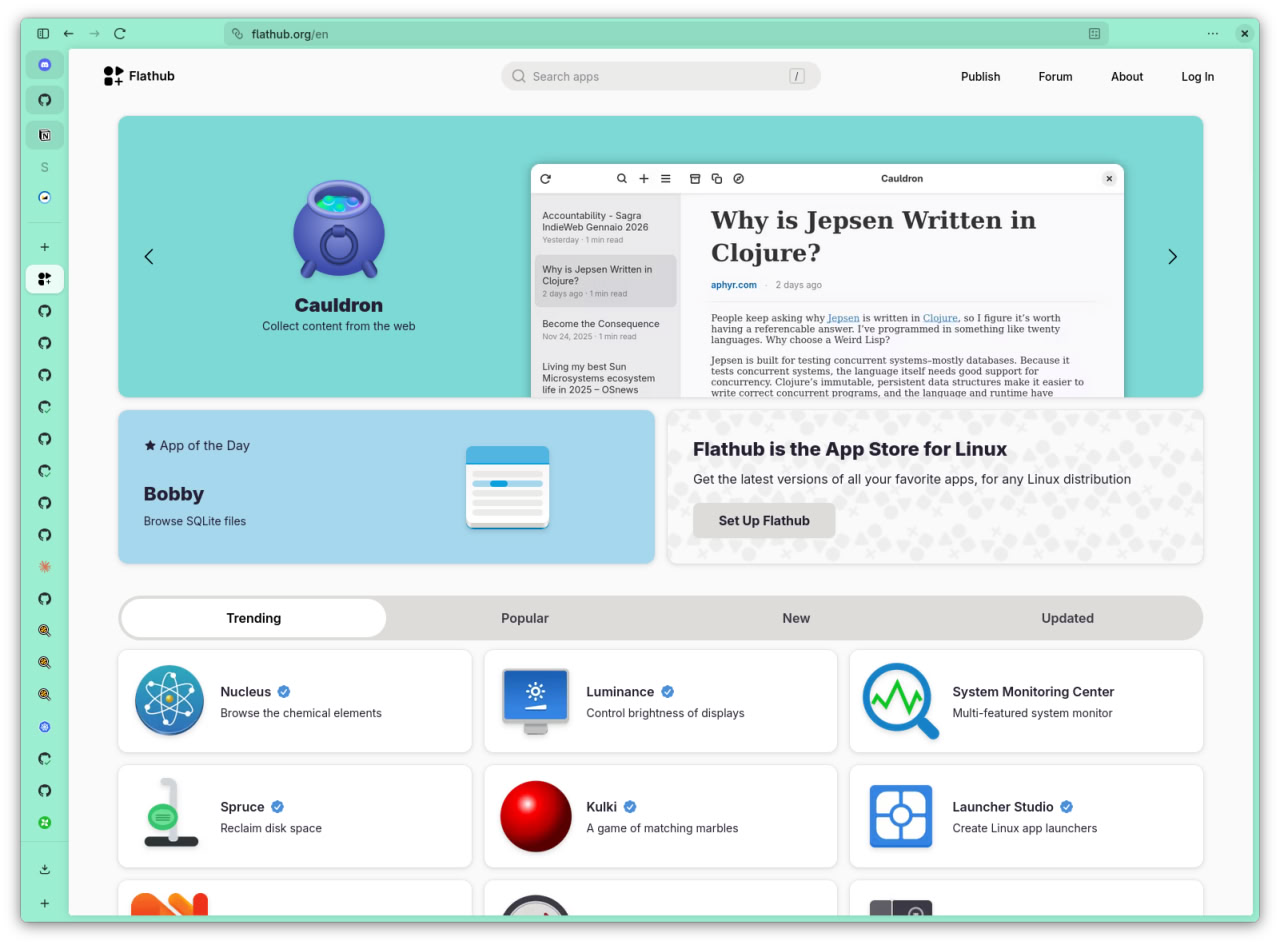Click the copy icon in the Cauldron screenshot

[717, 179]
